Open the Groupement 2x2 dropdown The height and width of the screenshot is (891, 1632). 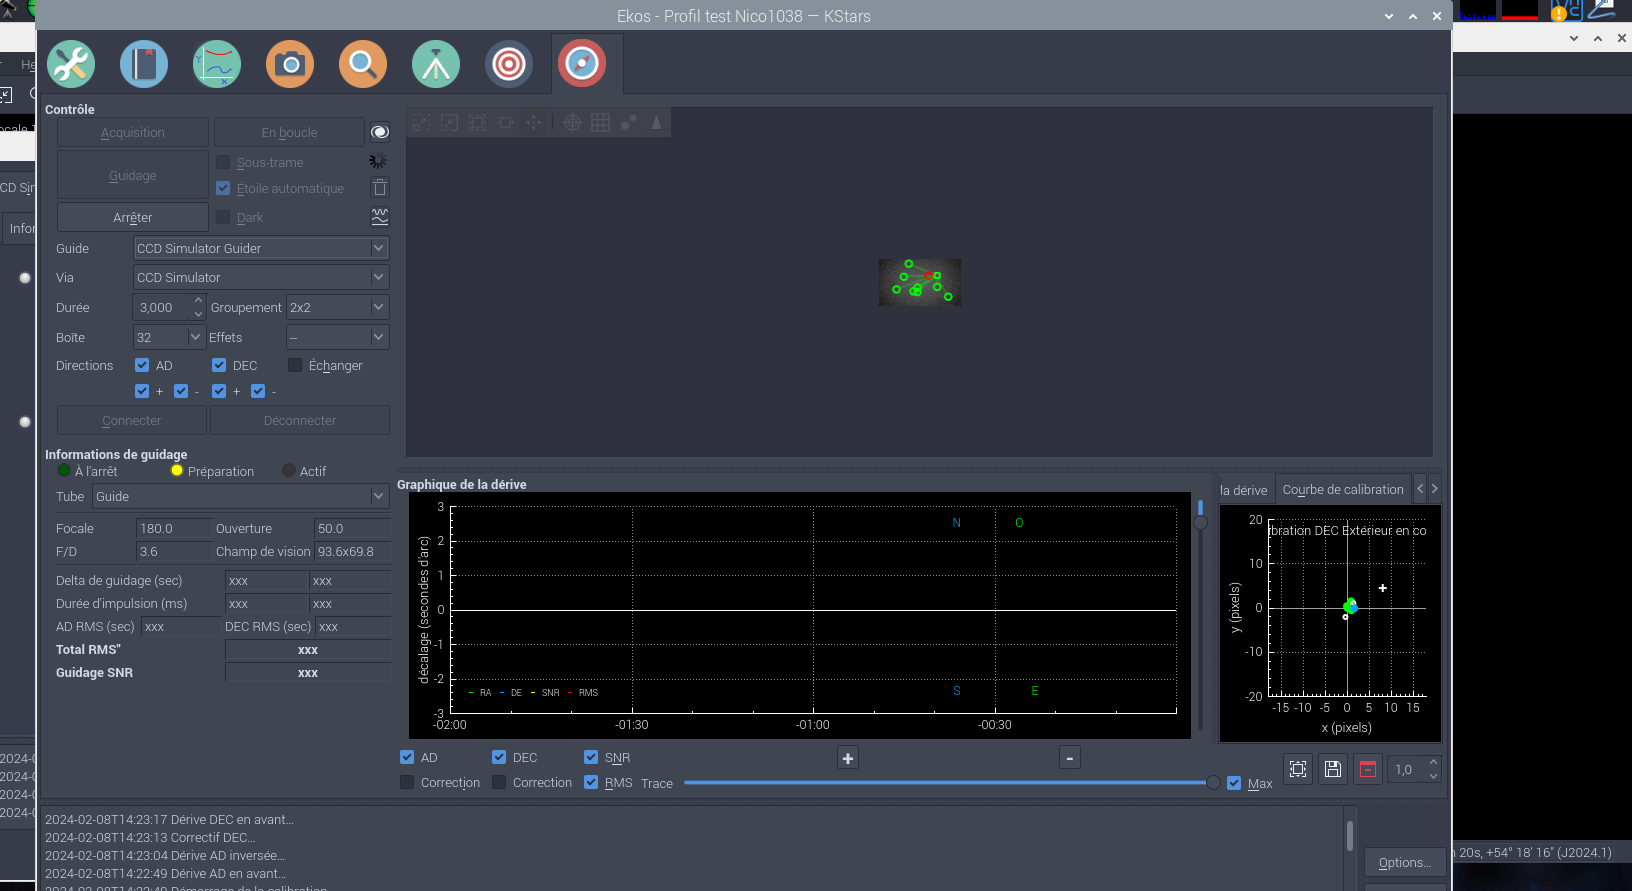(337, 307)
